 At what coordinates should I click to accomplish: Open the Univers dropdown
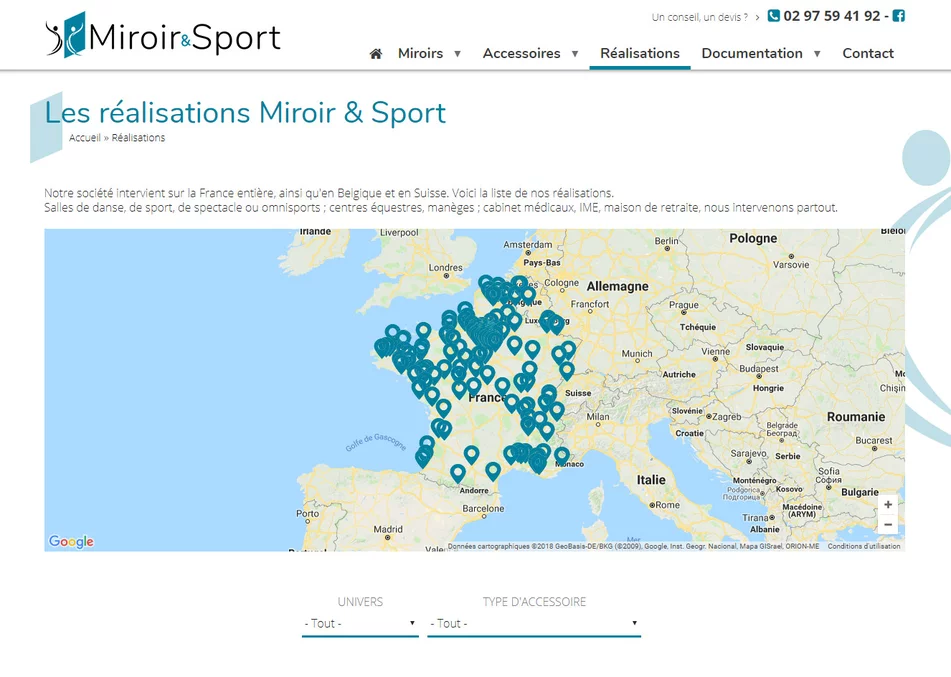point(360,623)
